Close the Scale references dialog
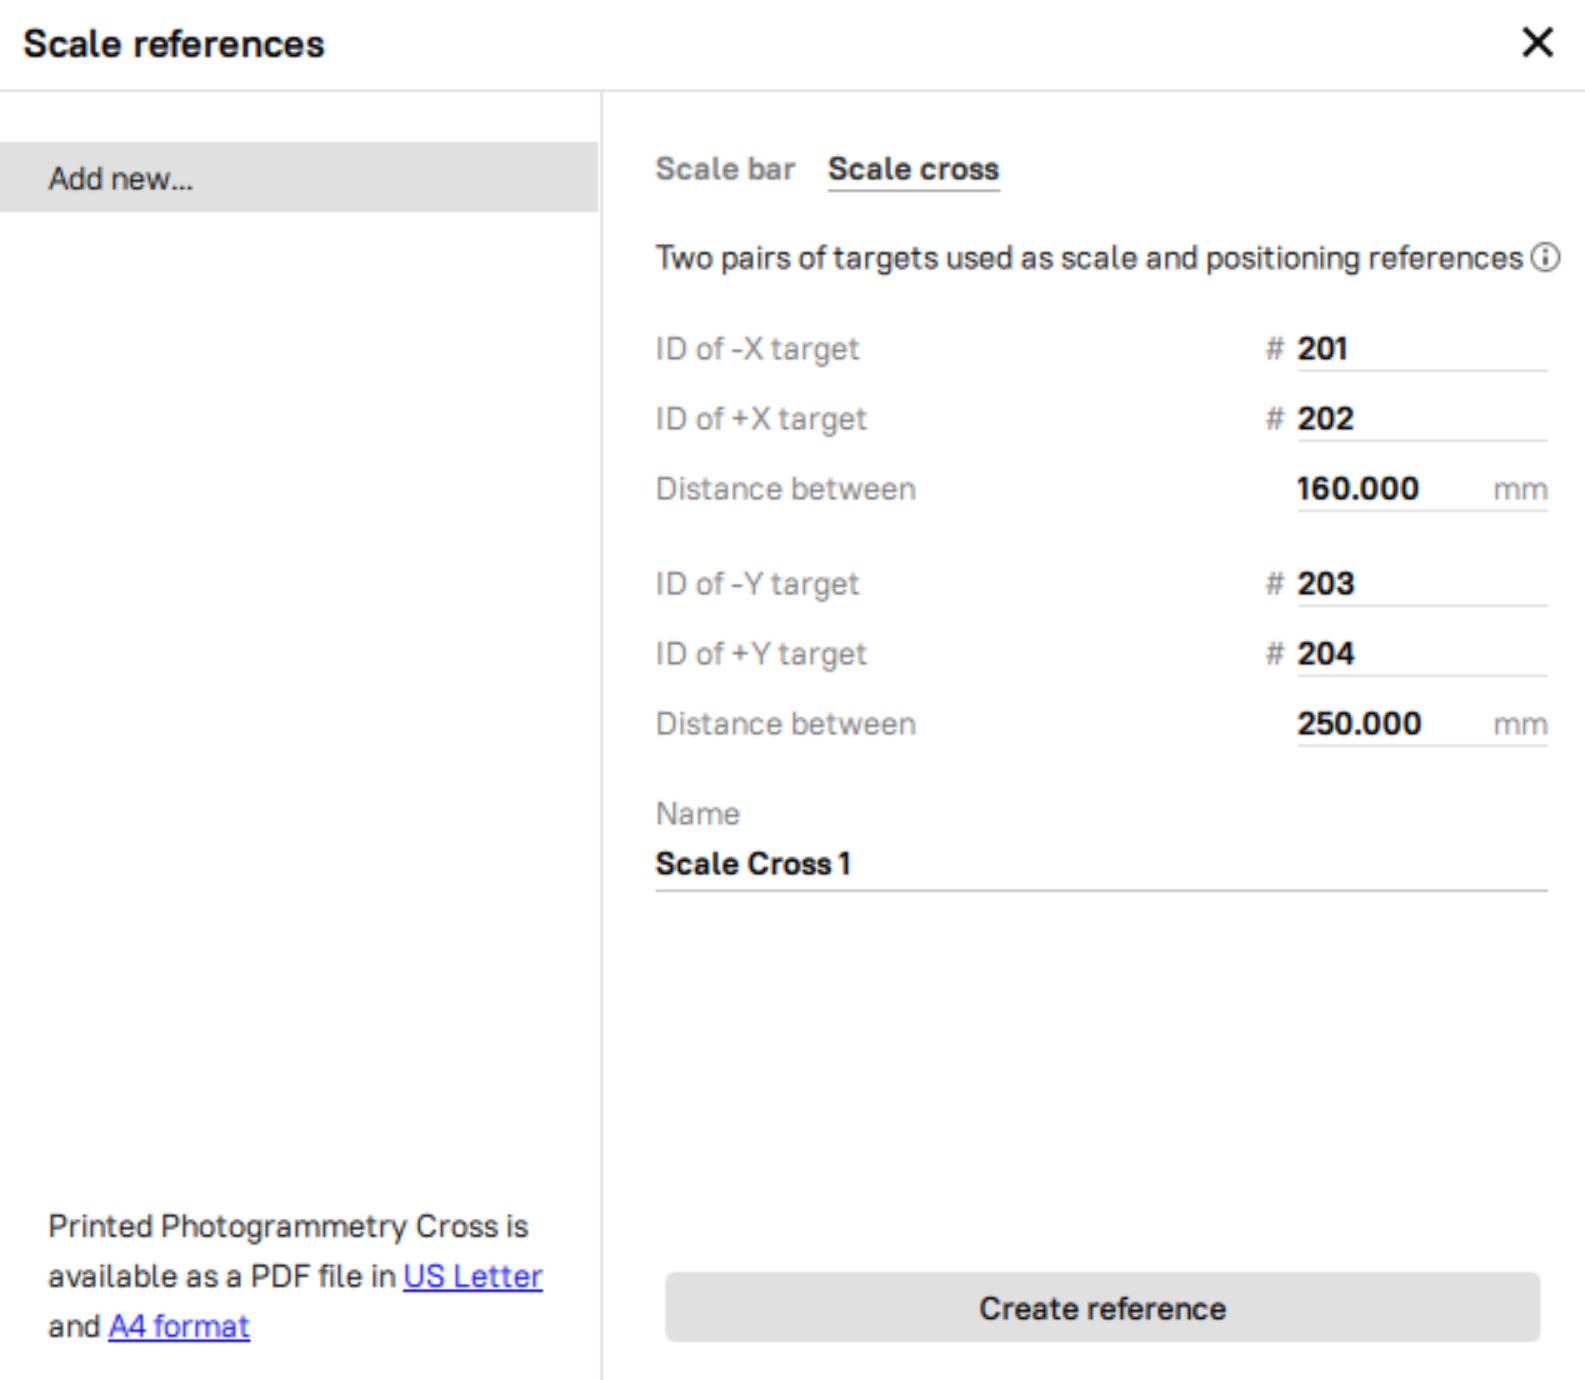Viewport: 1585px width, 1380px height. [1537, 43]
